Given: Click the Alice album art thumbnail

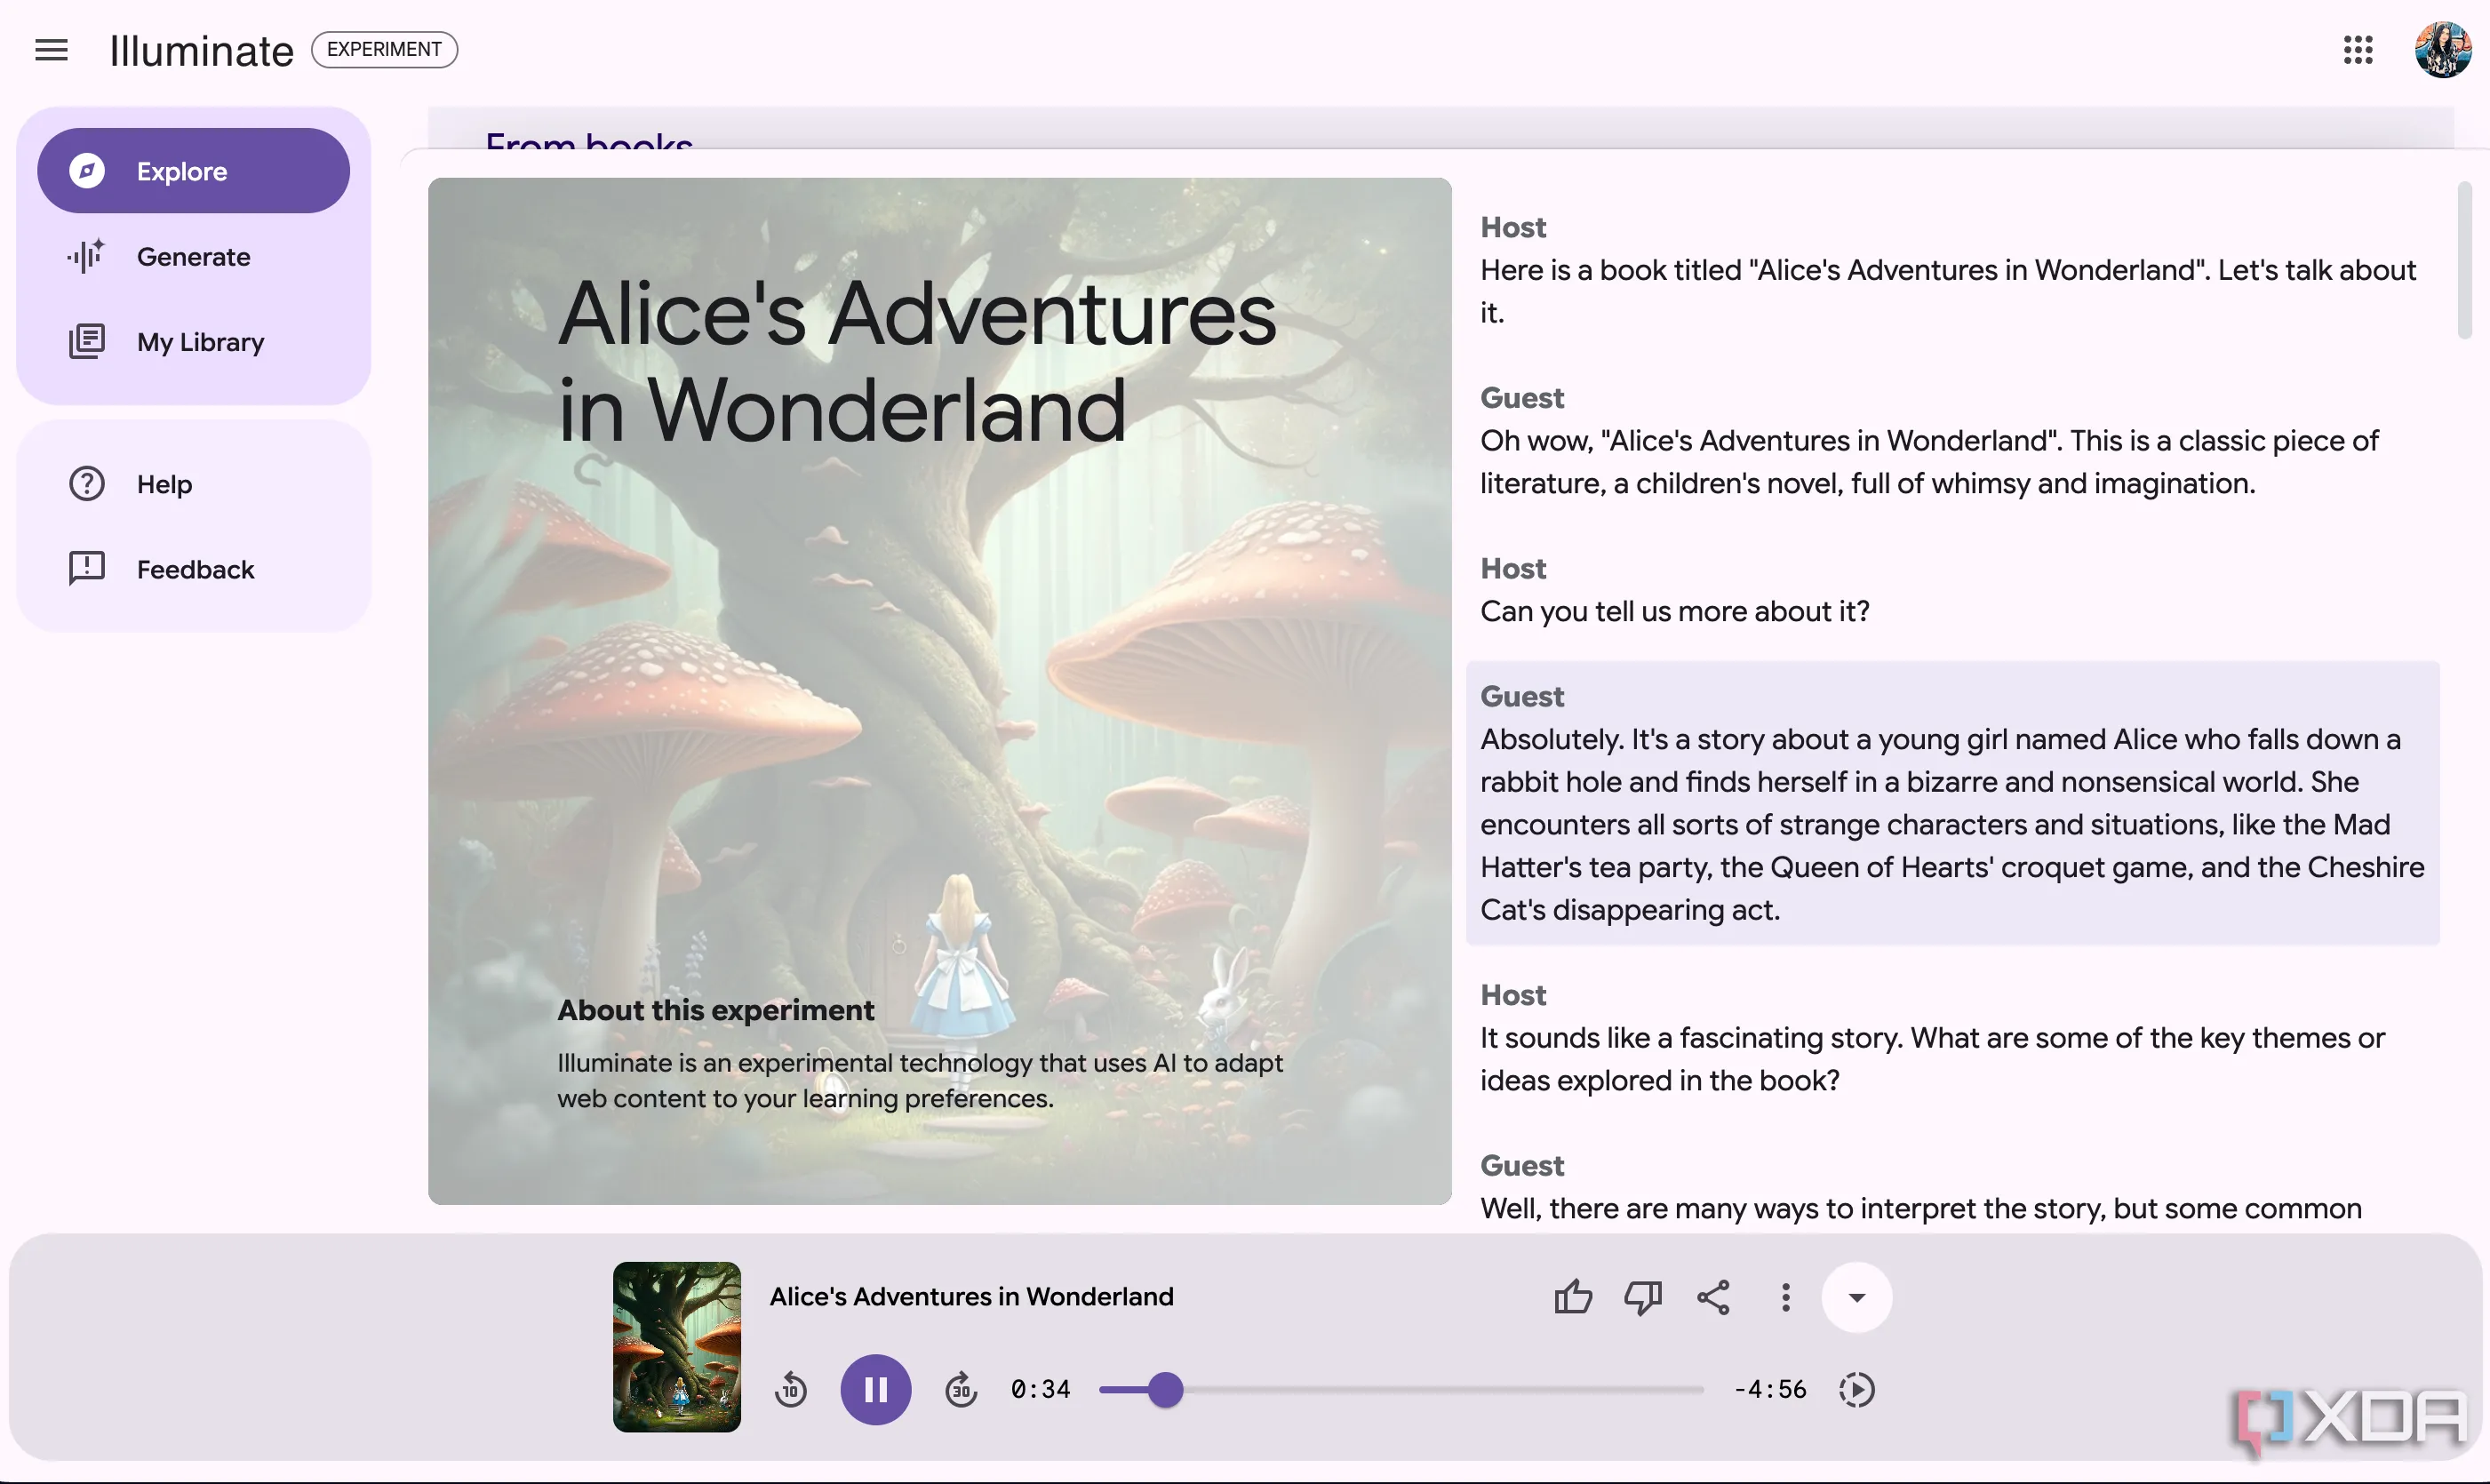Looking at the screenshot, I should coord(676,1346).
